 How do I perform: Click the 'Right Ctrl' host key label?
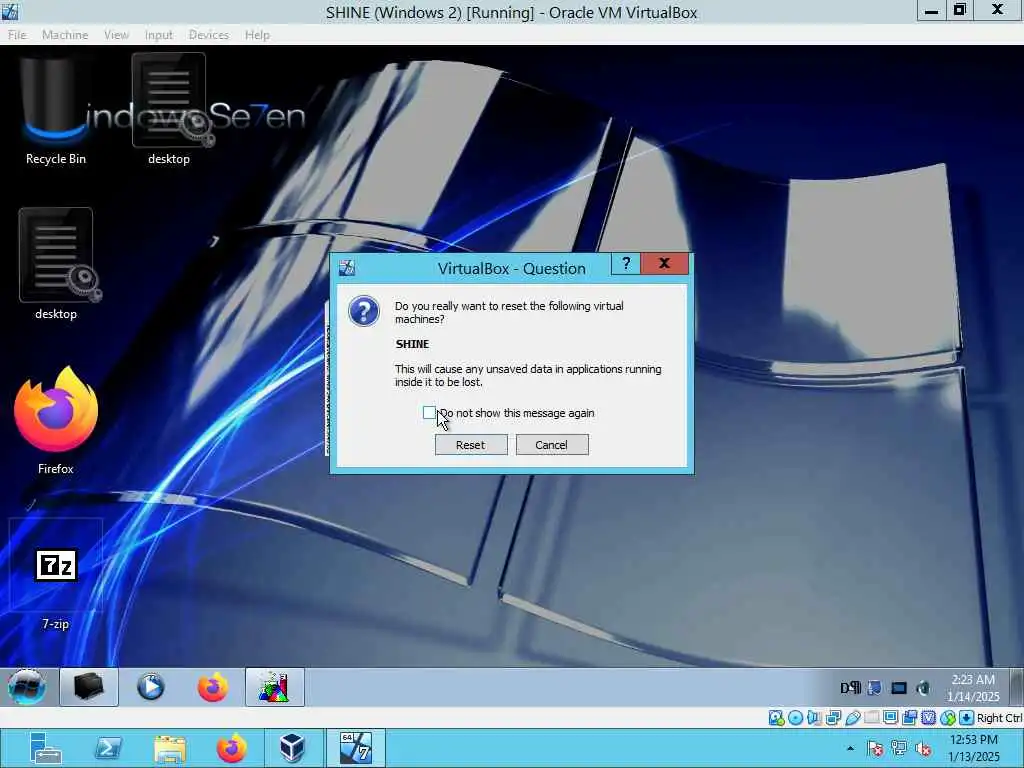pyautogui.click(x=999, y=718)
